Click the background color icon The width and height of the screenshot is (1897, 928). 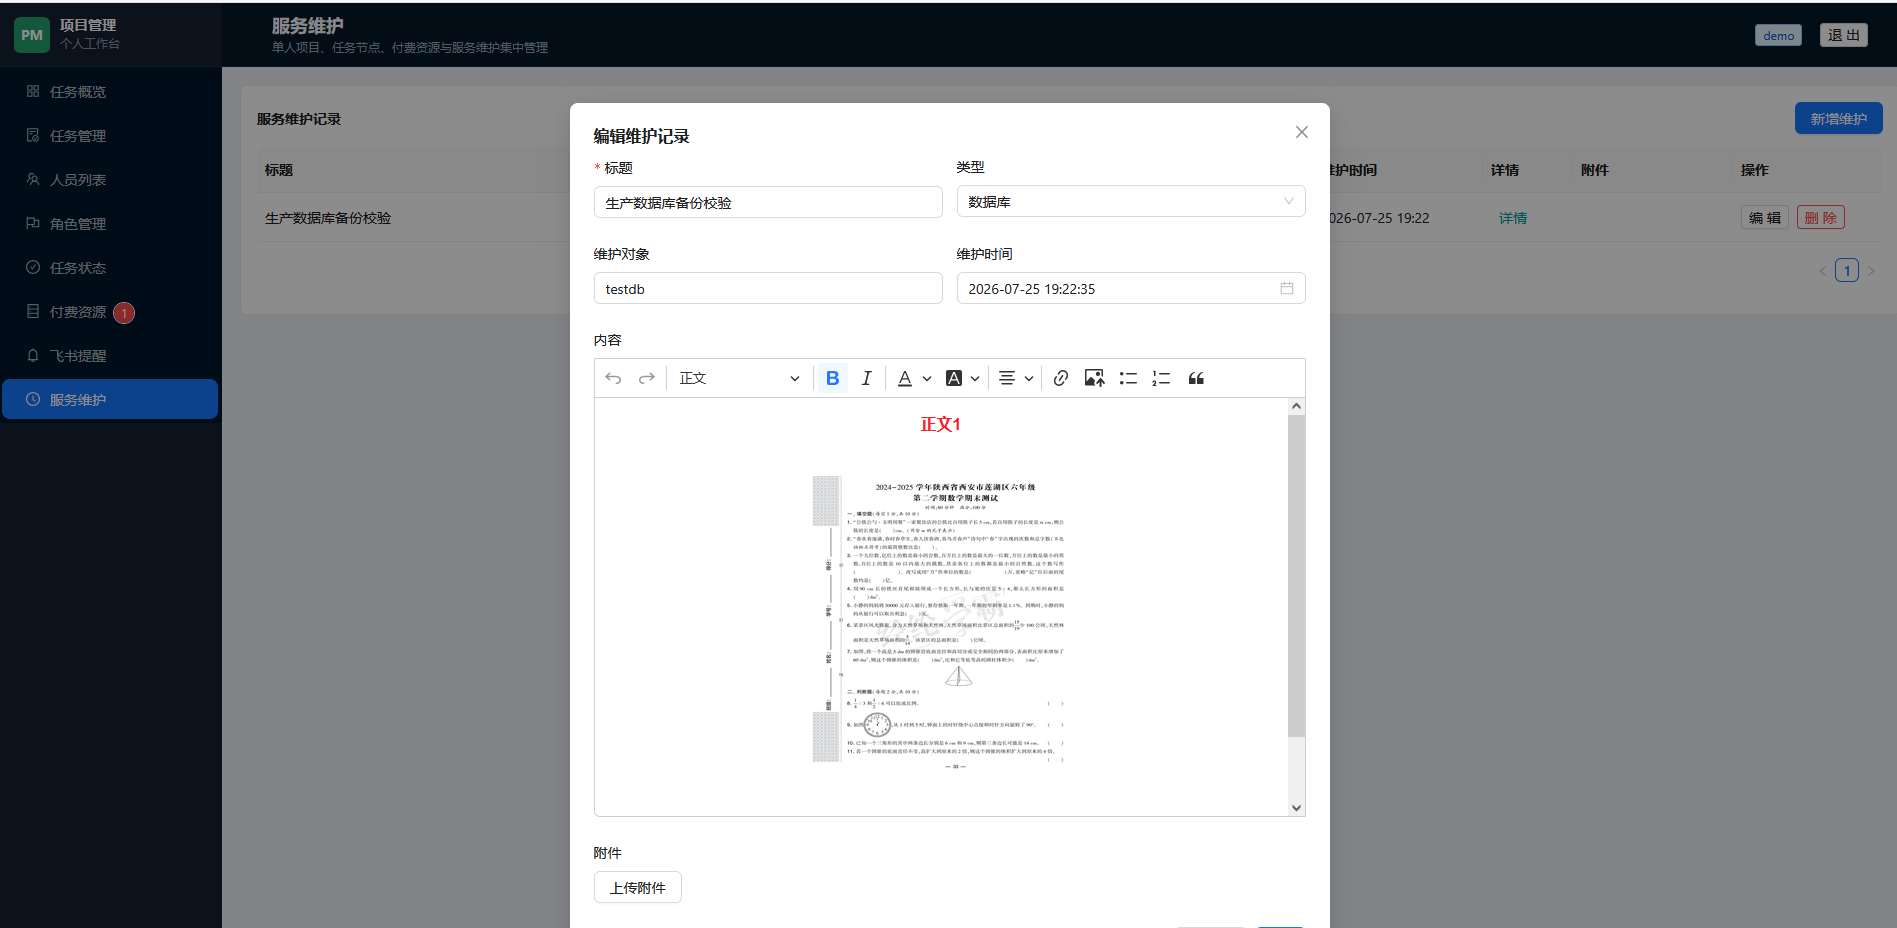954,378
